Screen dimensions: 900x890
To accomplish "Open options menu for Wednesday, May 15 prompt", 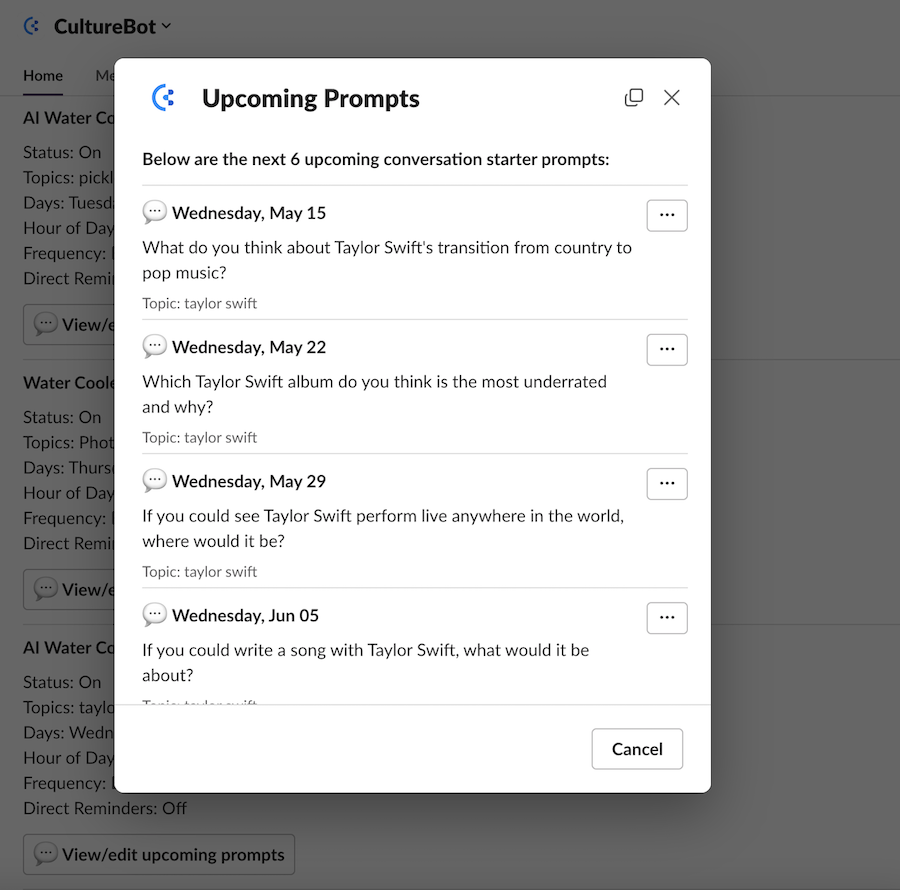I will (x=666, y=215).
